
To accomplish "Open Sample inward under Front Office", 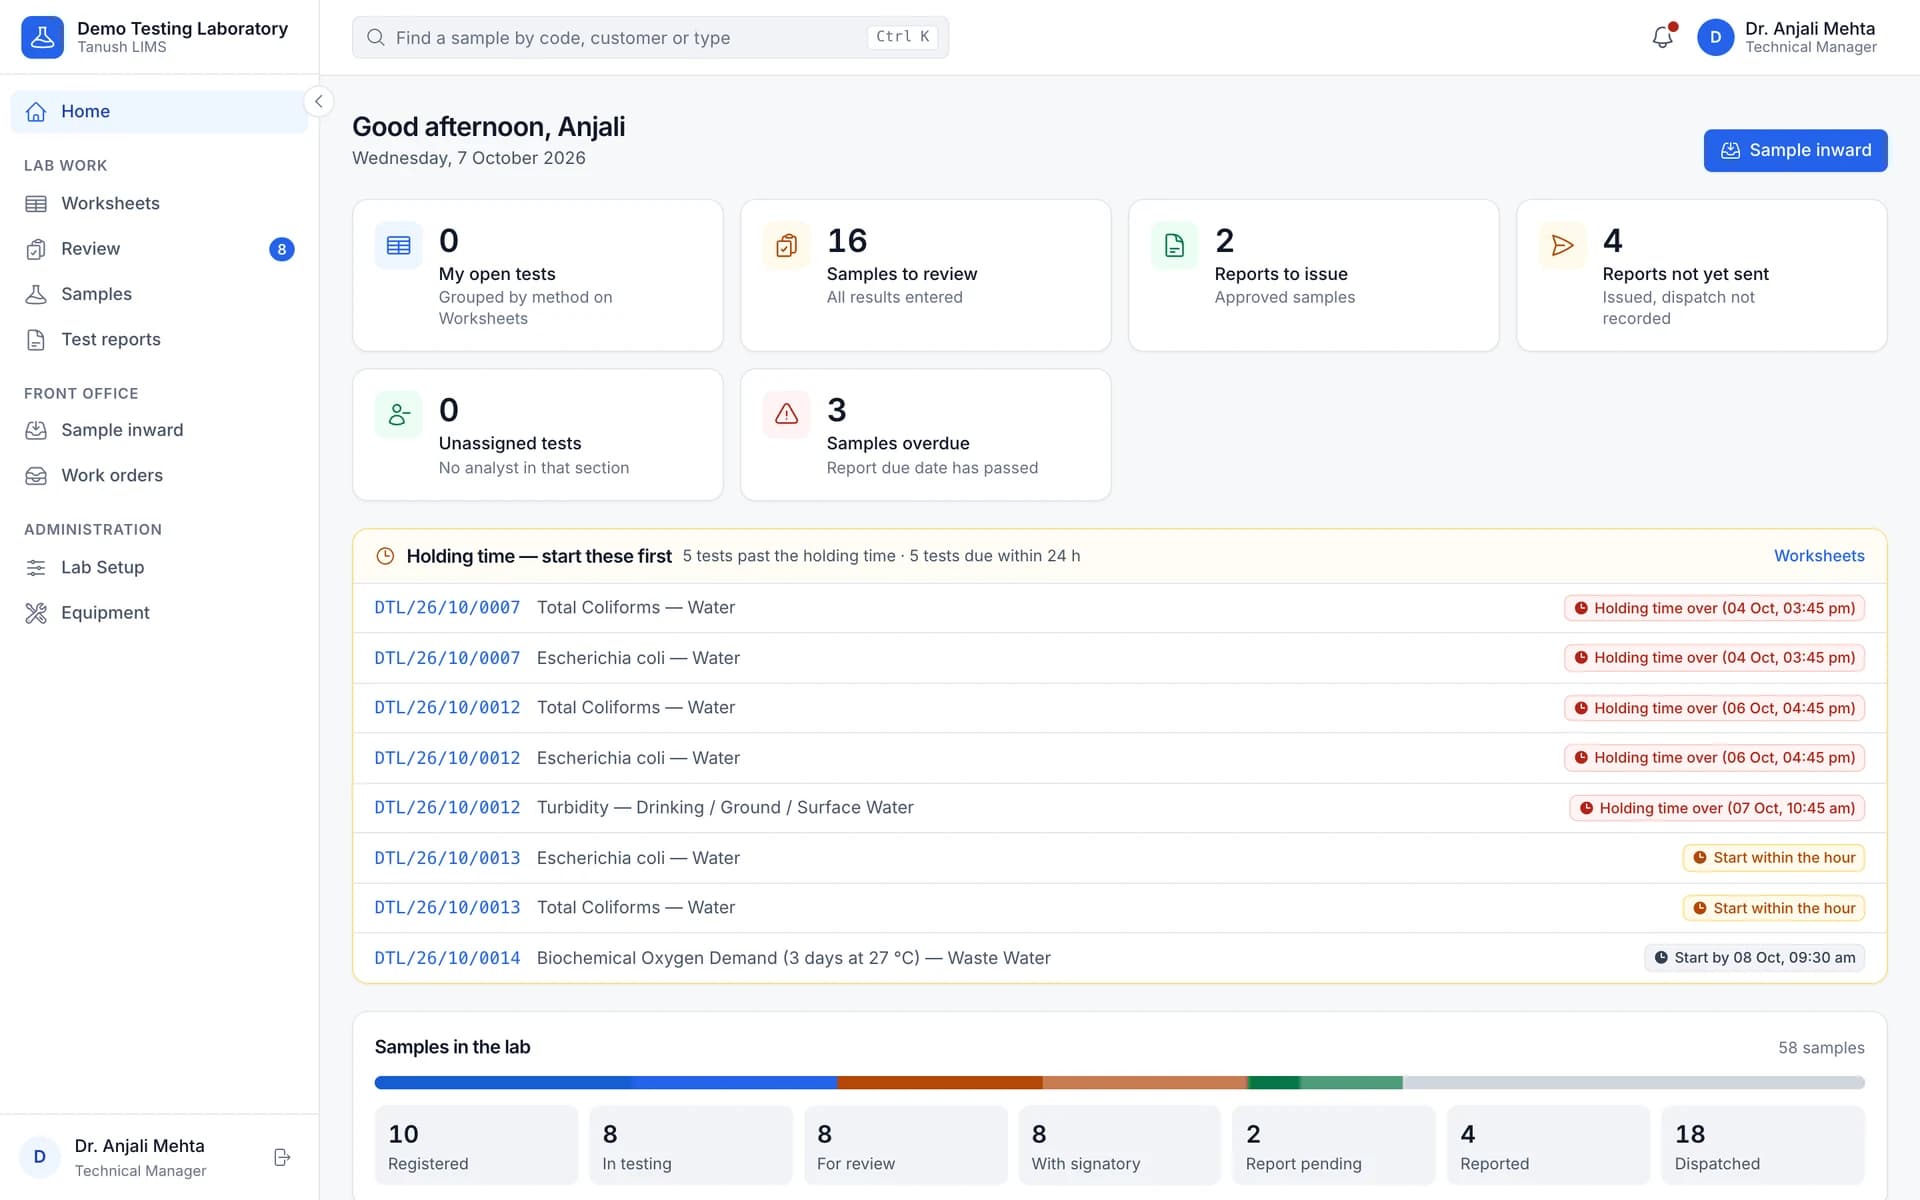I will (x=159, y=430).
